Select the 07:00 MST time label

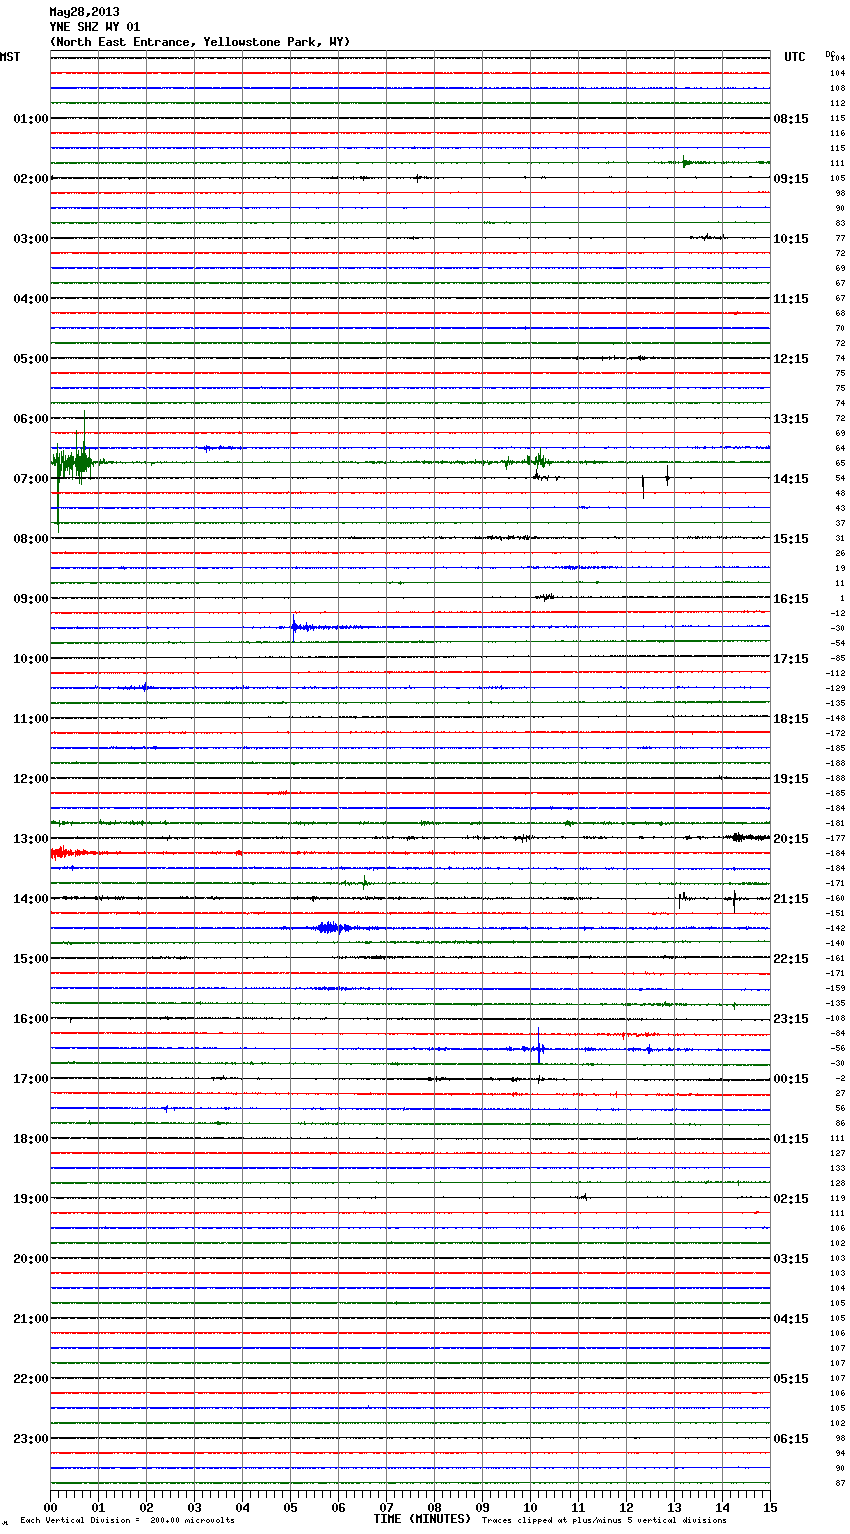(x=30, y=479)
